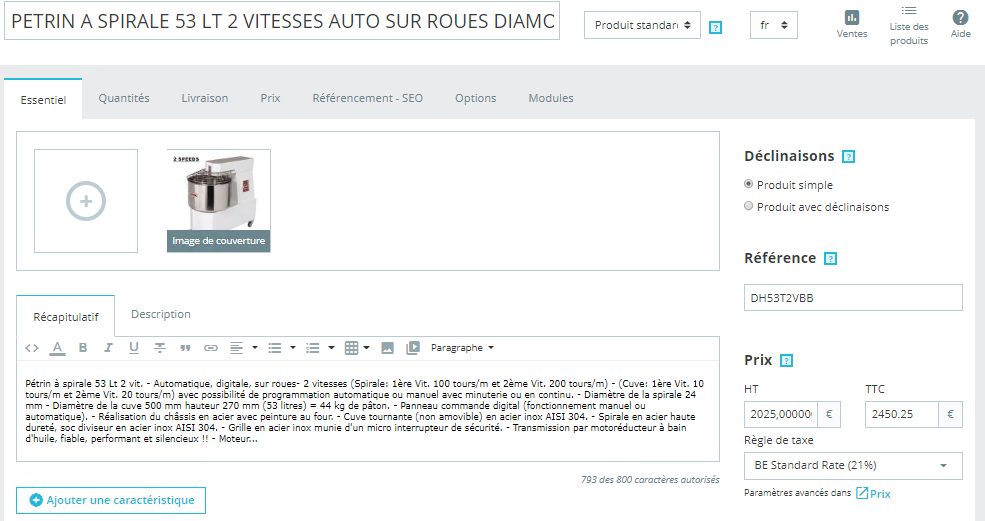
Task: Switch to the Prix tab
Action: tap(271, 98)
